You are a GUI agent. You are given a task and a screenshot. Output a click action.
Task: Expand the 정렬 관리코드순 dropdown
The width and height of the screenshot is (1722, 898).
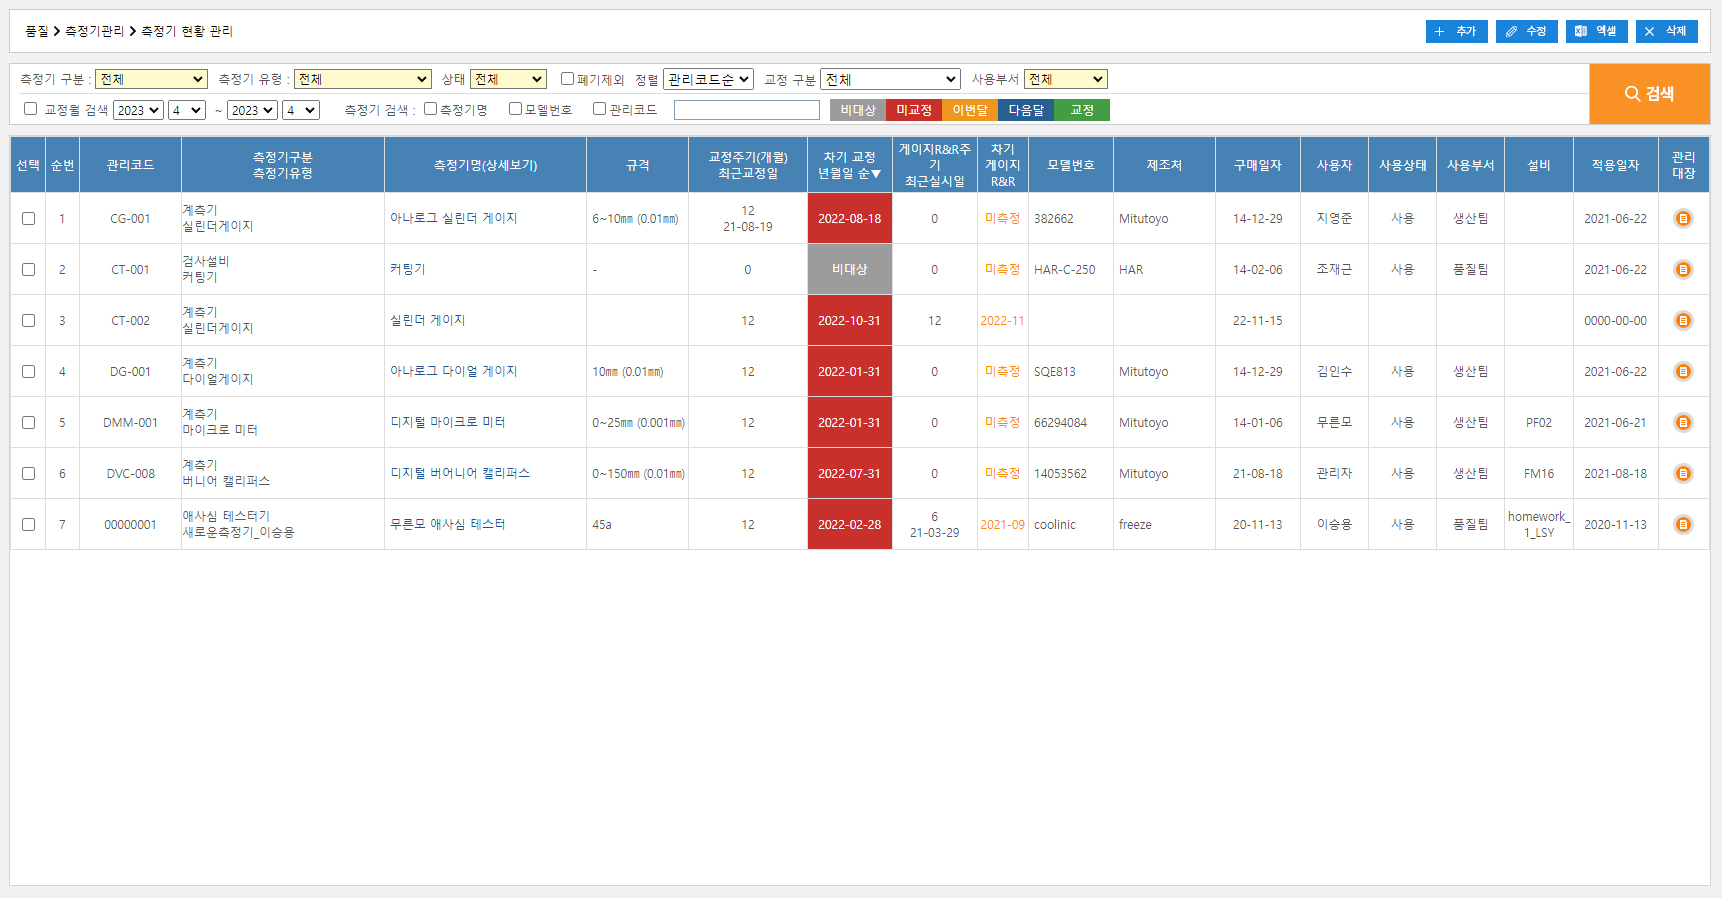[708, 79]
